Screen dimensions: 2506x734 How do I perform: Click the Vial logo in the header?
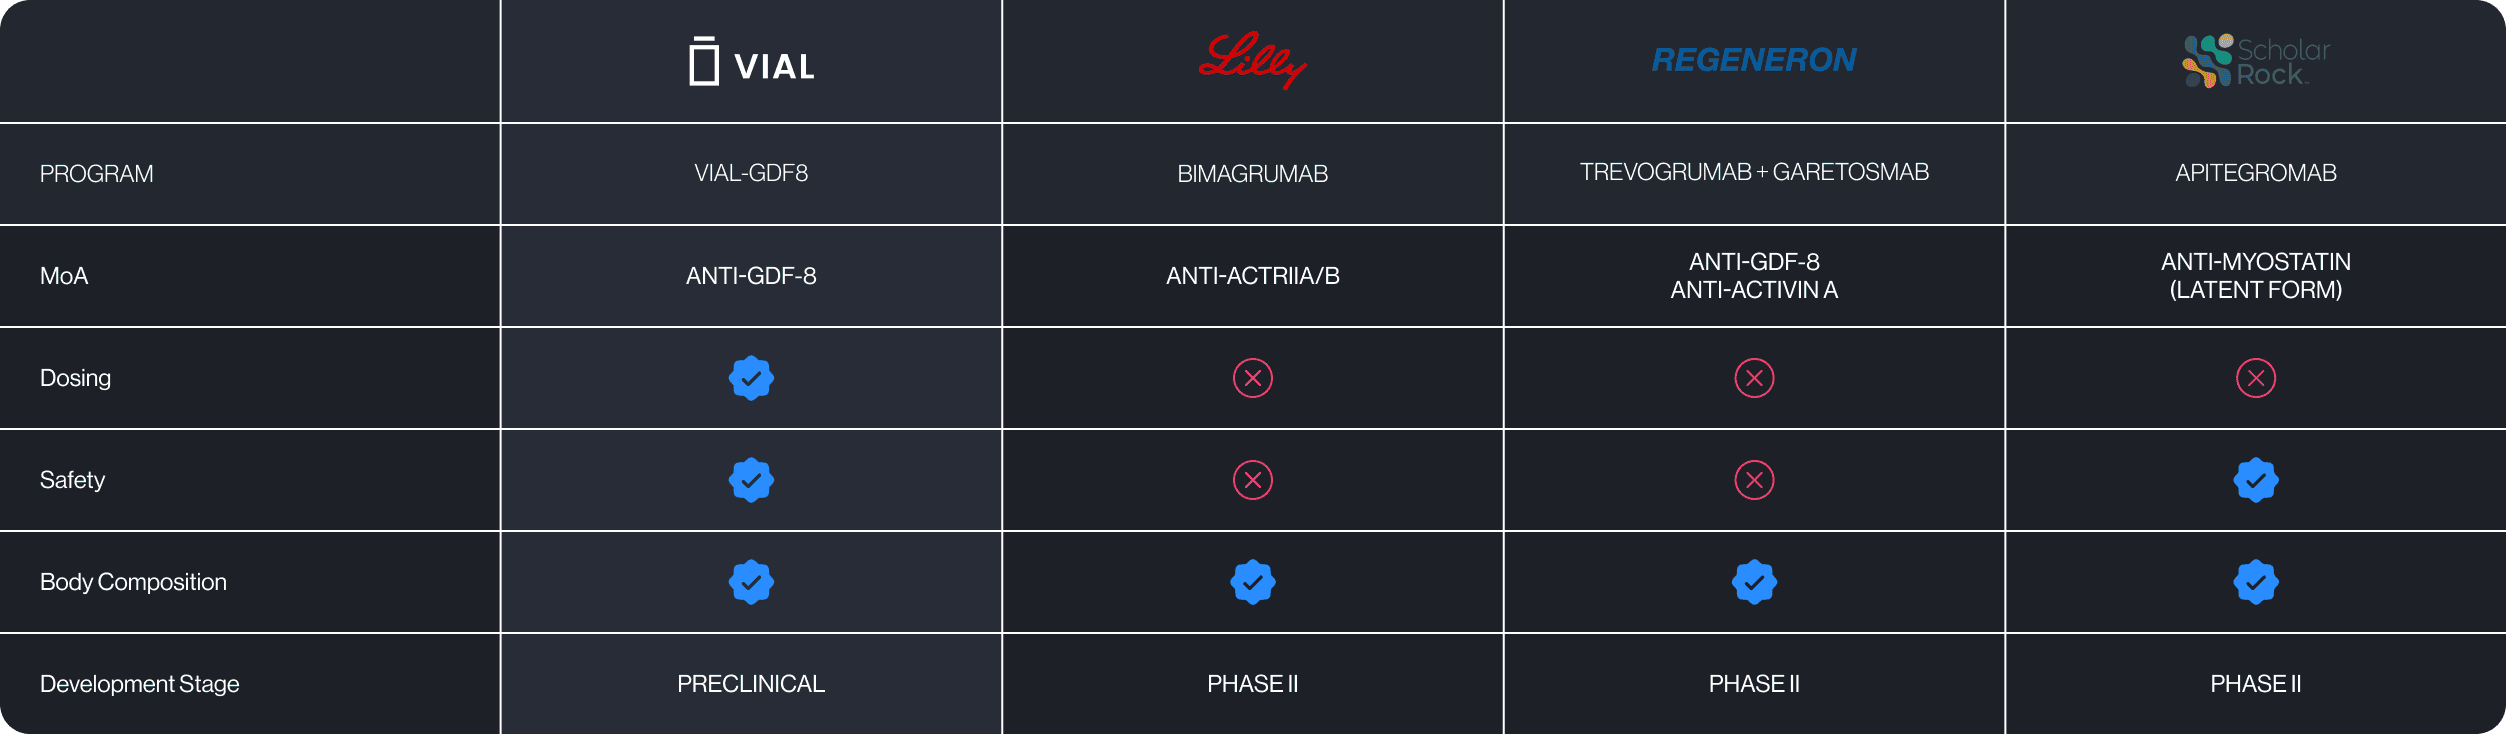coord(751,62)
